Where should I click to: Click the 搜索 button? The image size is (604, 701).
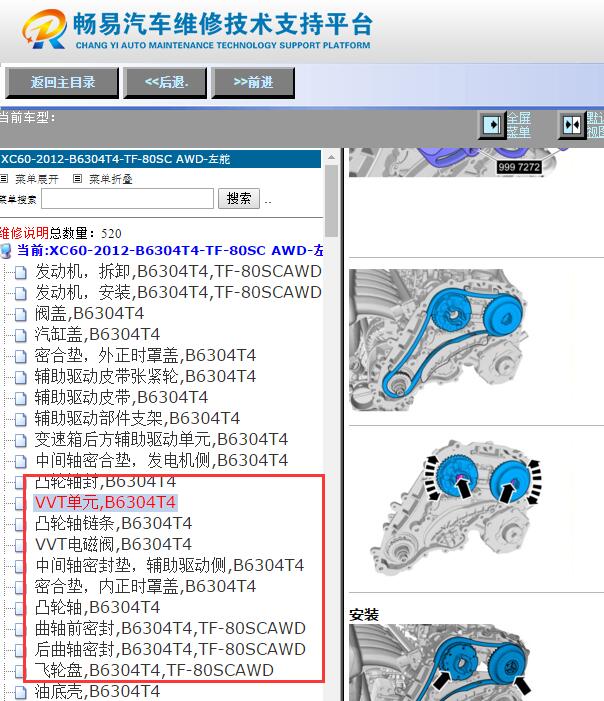pos(239,198)
